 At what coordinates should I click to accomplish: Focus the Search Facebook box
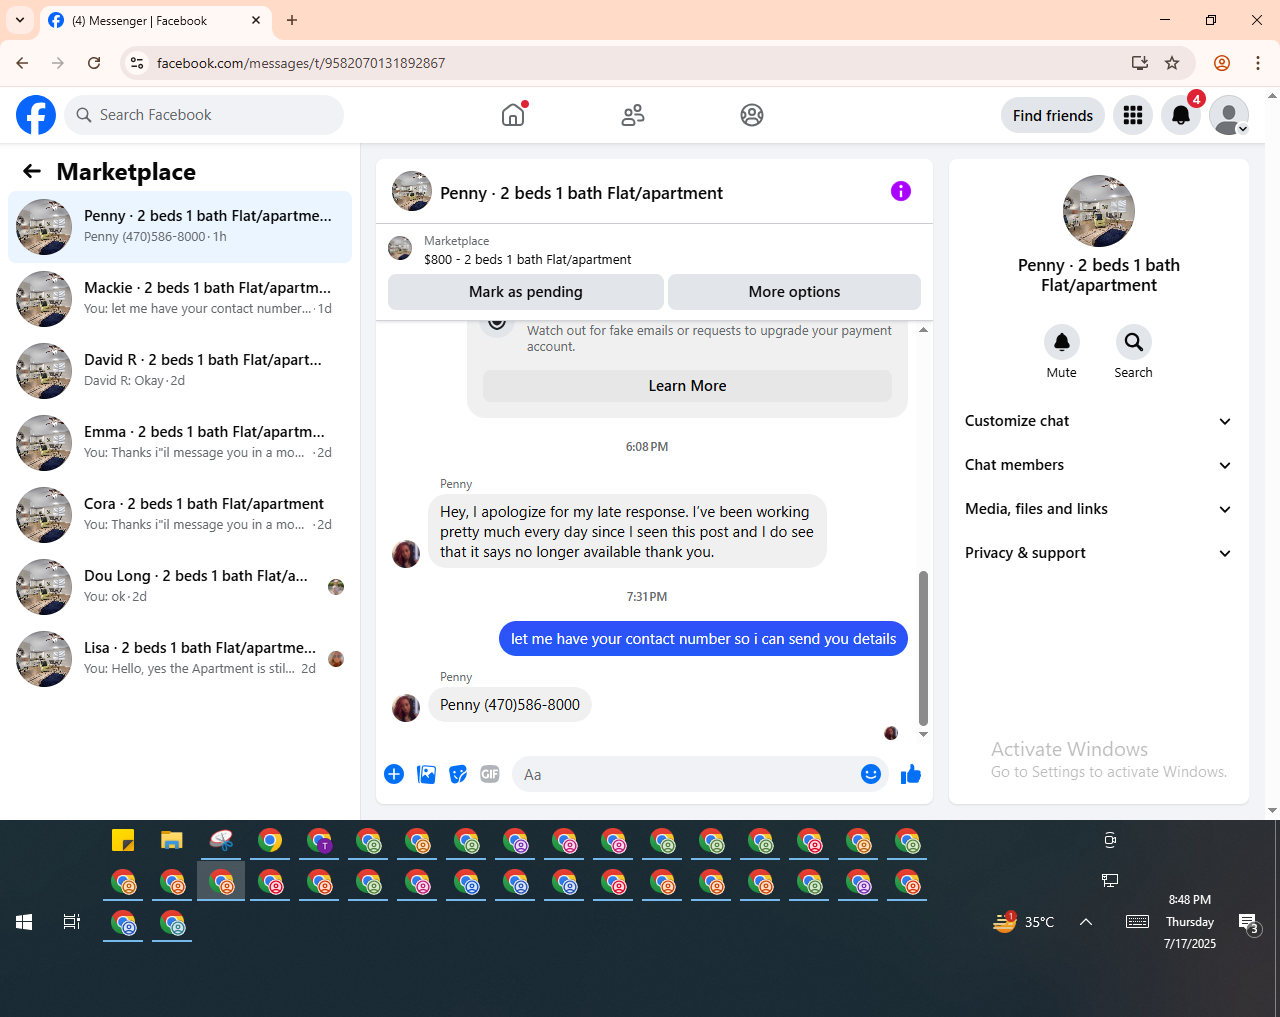[x=204, y=115]
